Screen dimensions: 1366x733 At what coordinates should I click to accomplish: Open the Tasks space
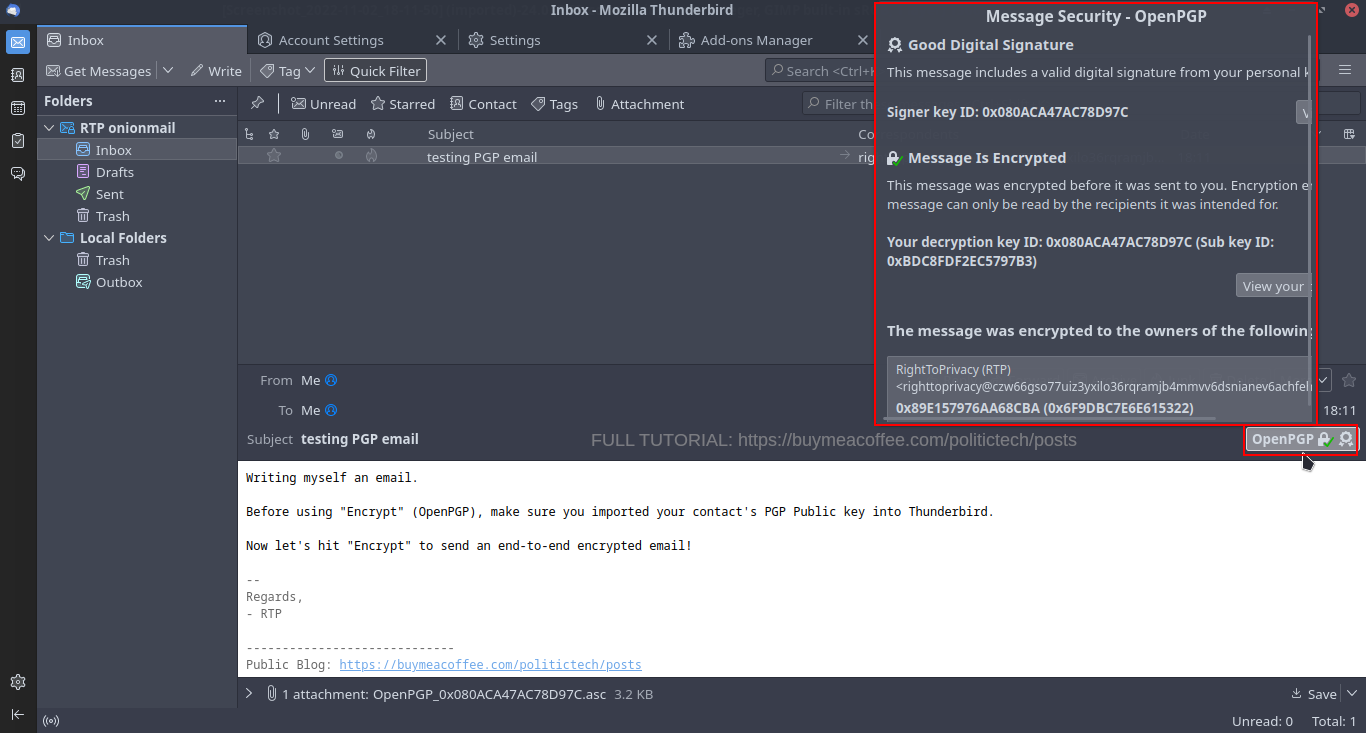(x=18, y=141)
